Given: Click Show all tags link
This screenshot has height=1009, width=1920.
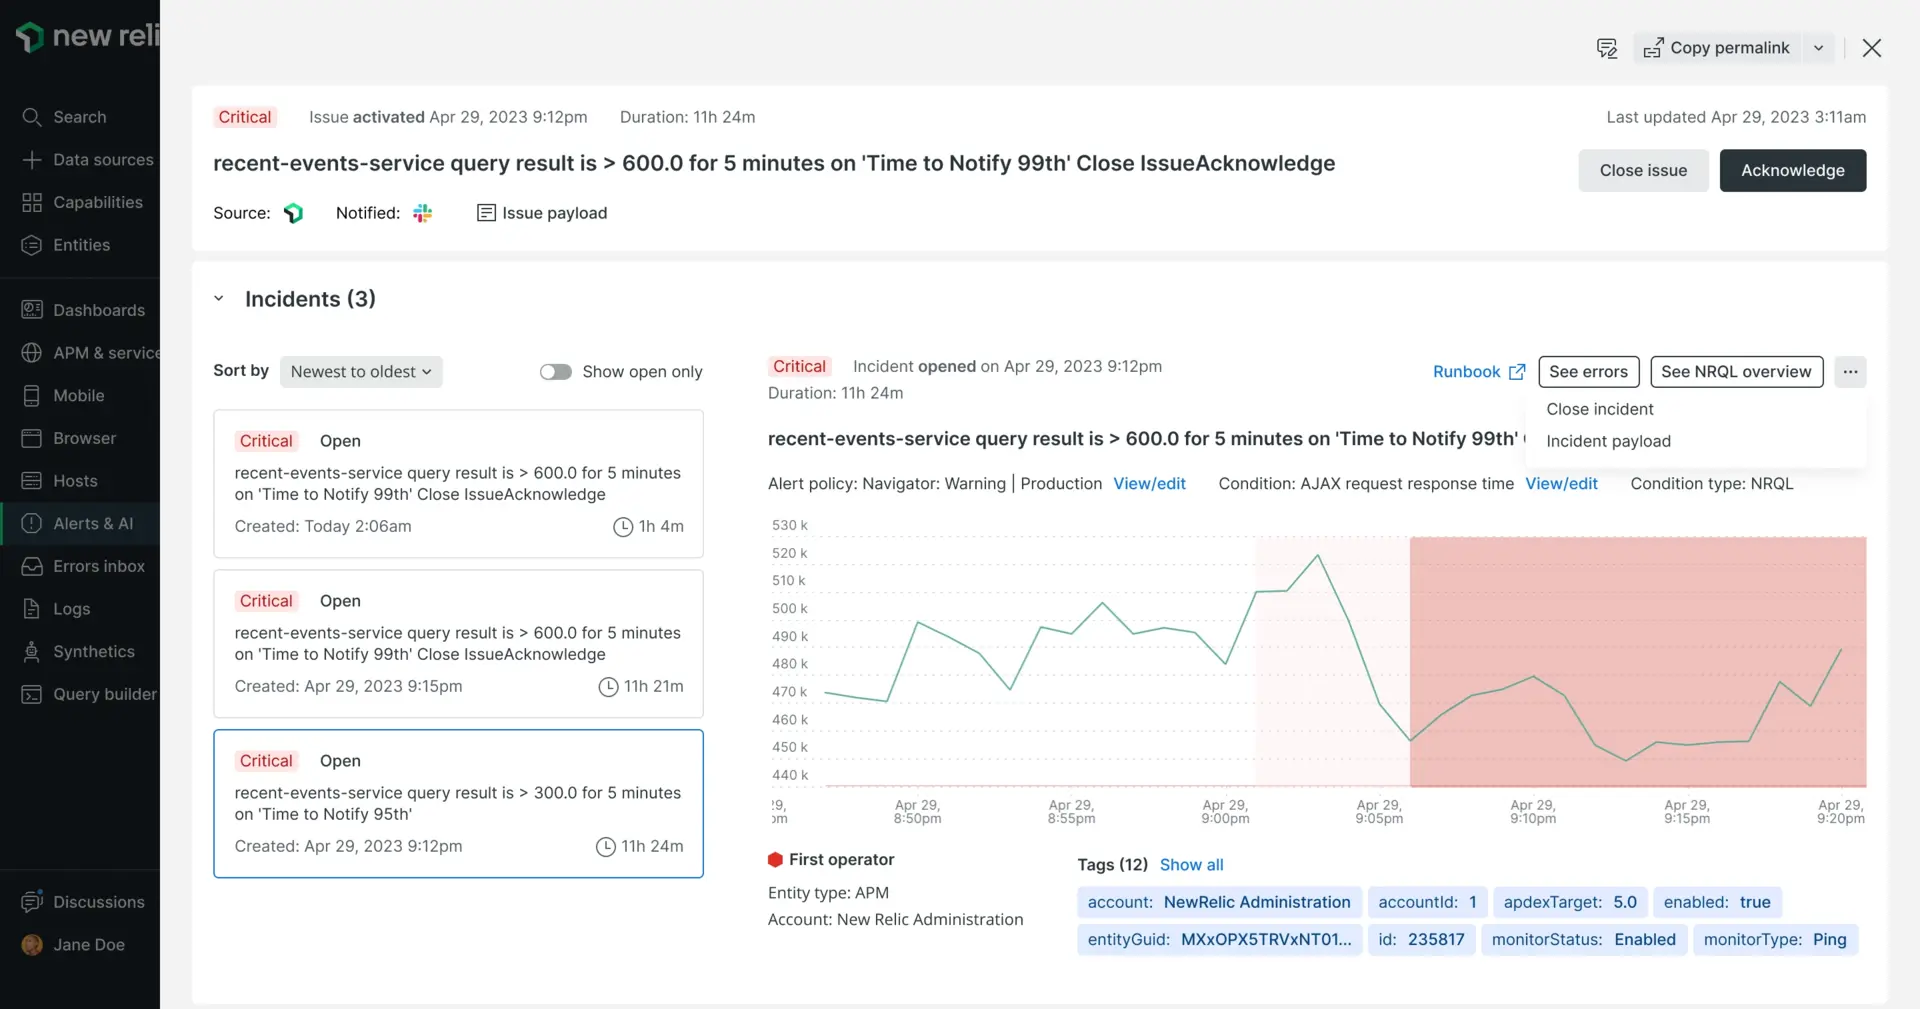Looking at the screenshot, I should click(1191, 865).
